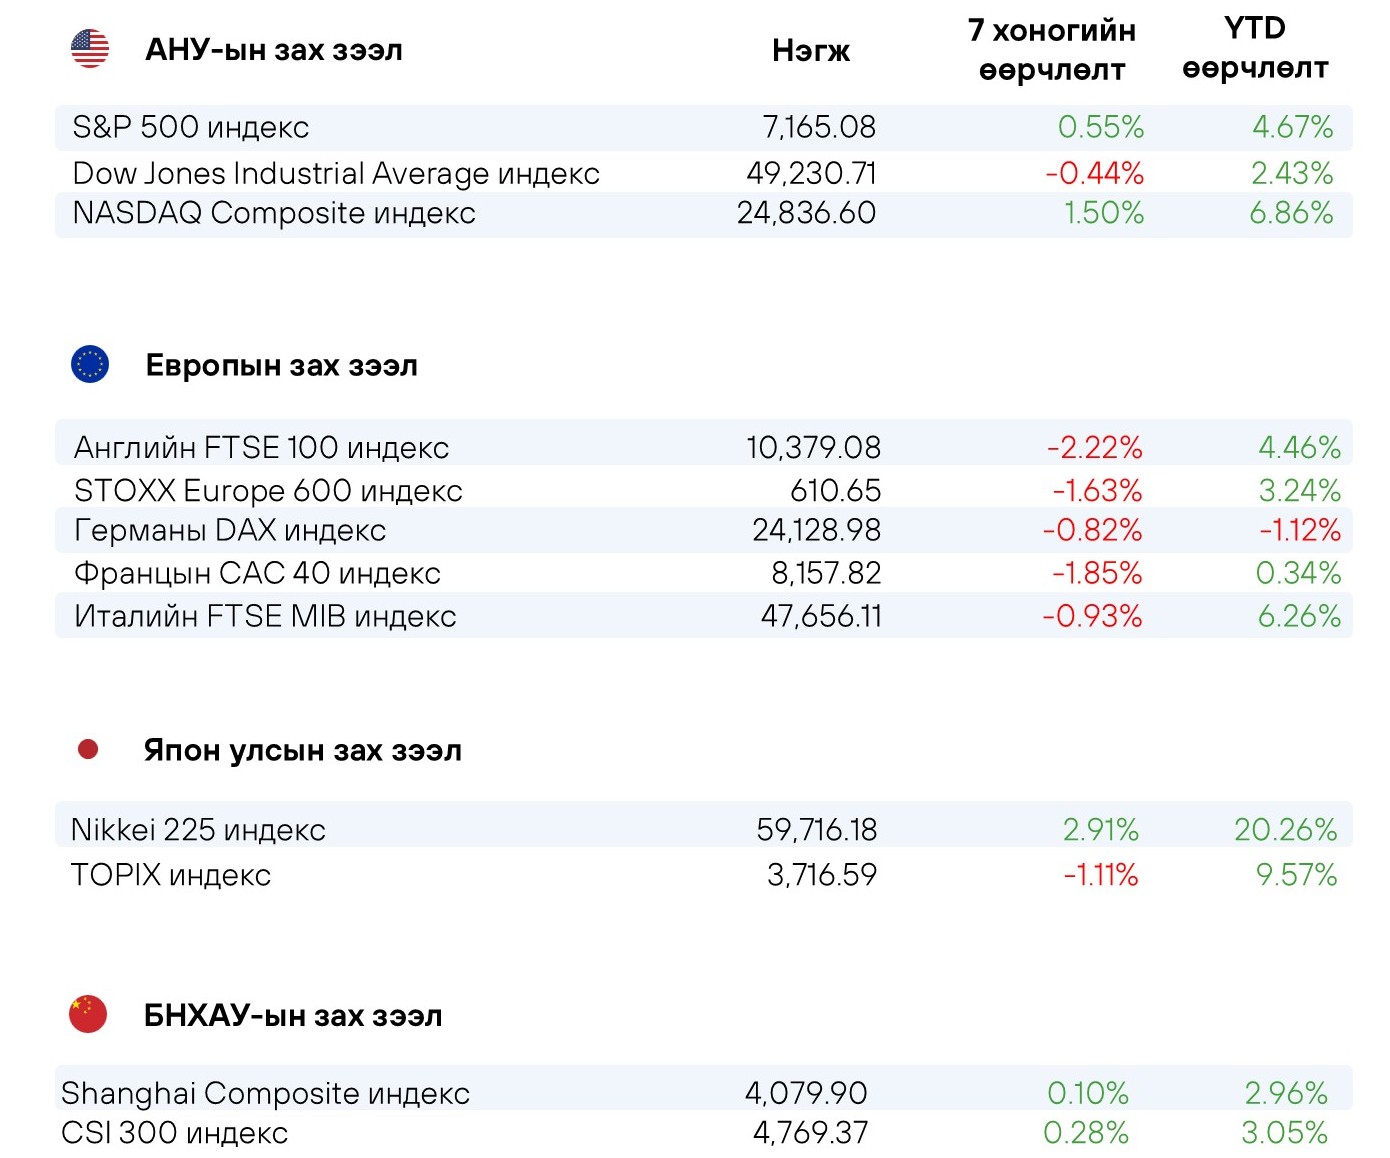Click Германы DAX YTD value -1.12%
1390x1158 pixels.
click(1300, 530)
